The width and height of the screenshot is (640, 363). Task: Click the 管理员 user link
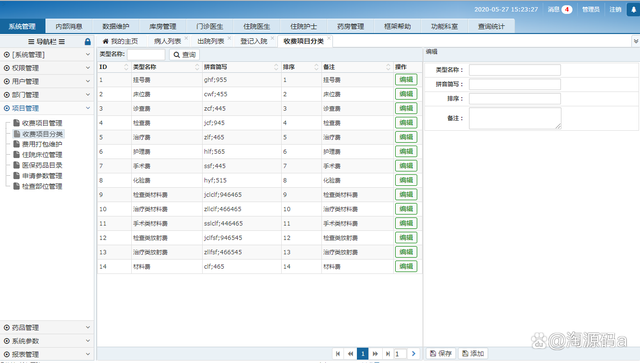[x=591, y=9]
